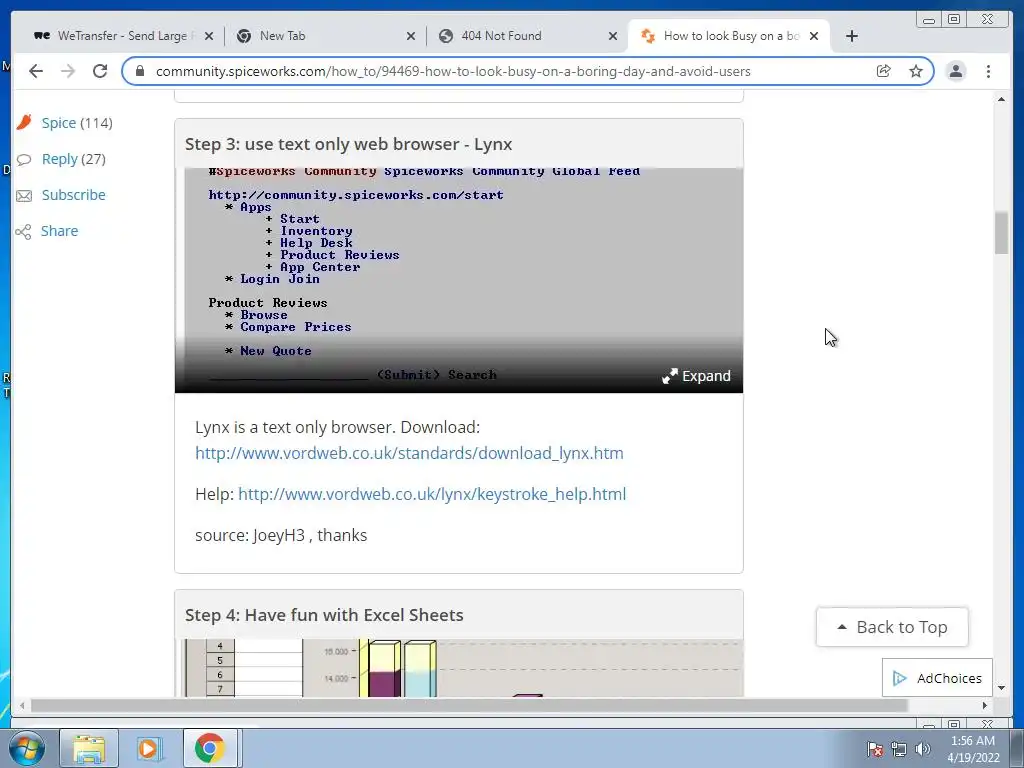Image resolution: width=1024 pixels, height=768 pixels.
Task: Click the Reply (27) link
Action: [x=74, y=159]
